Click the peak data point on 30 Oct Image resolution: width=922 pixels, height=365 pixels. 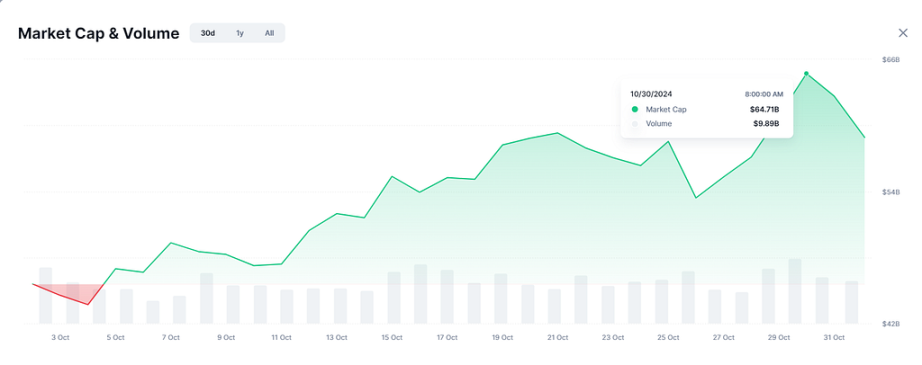(x=806, y=73)
